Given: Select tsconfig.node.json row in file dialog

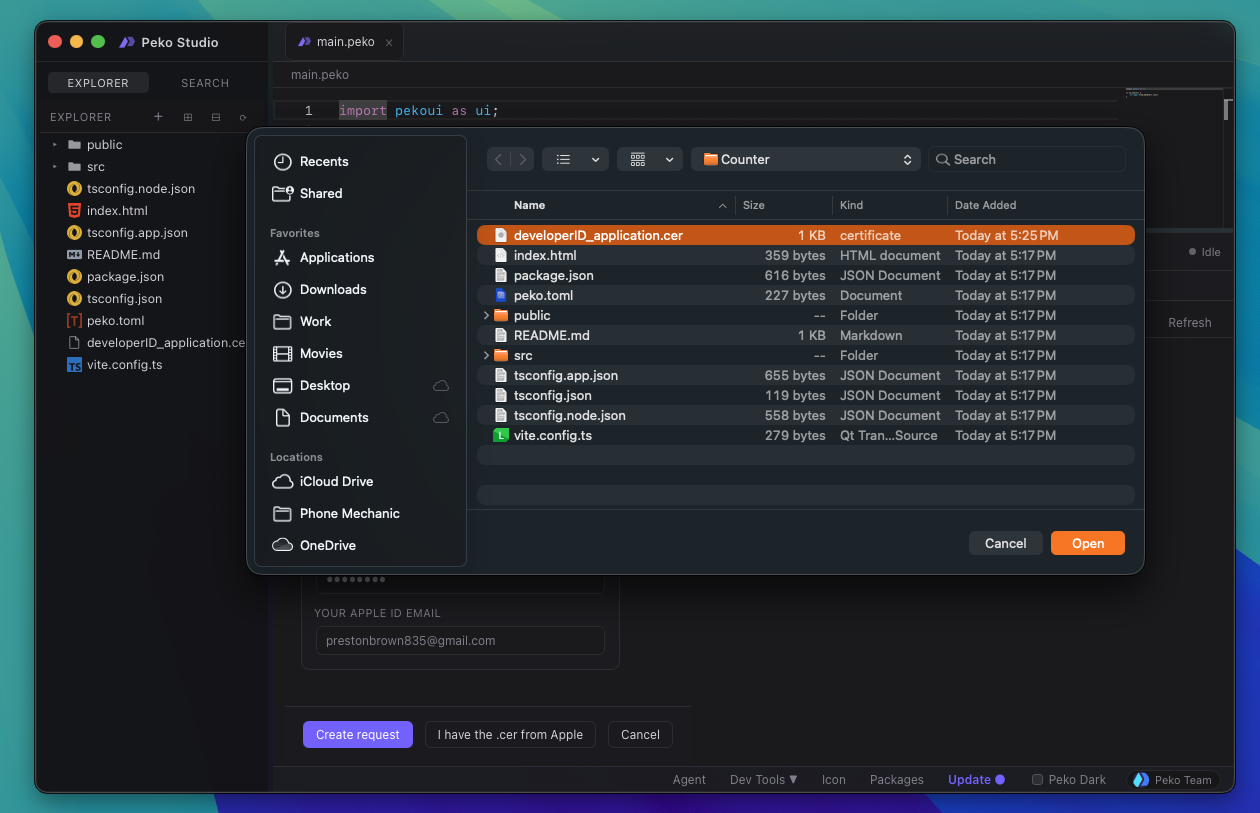Looking at the screenshot, I should click(806, 415).
